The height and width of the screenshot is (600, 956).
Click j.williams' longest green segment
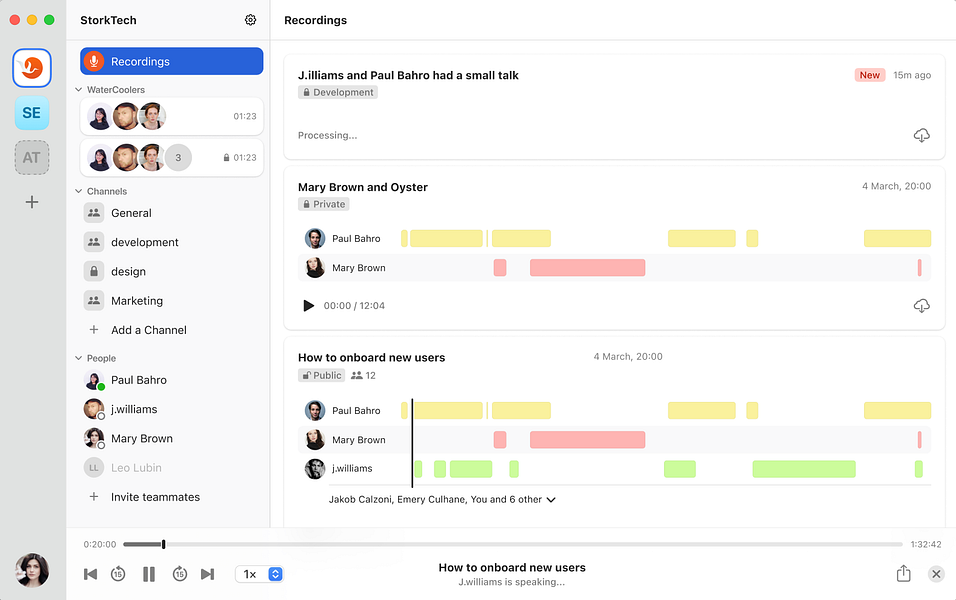coord(804,469)
